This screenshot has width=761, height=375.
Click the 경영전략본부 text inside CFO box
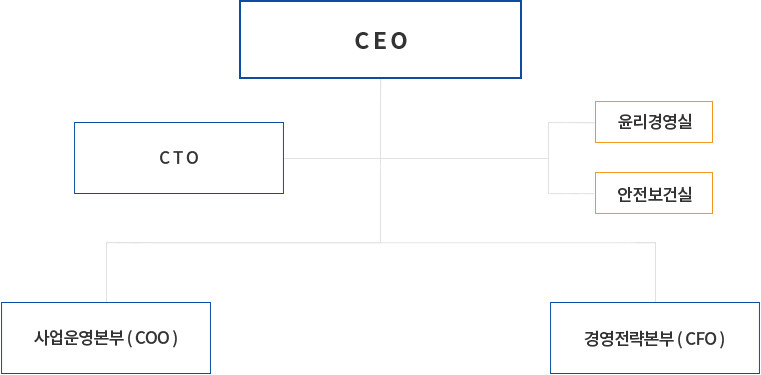coord(629,338)
